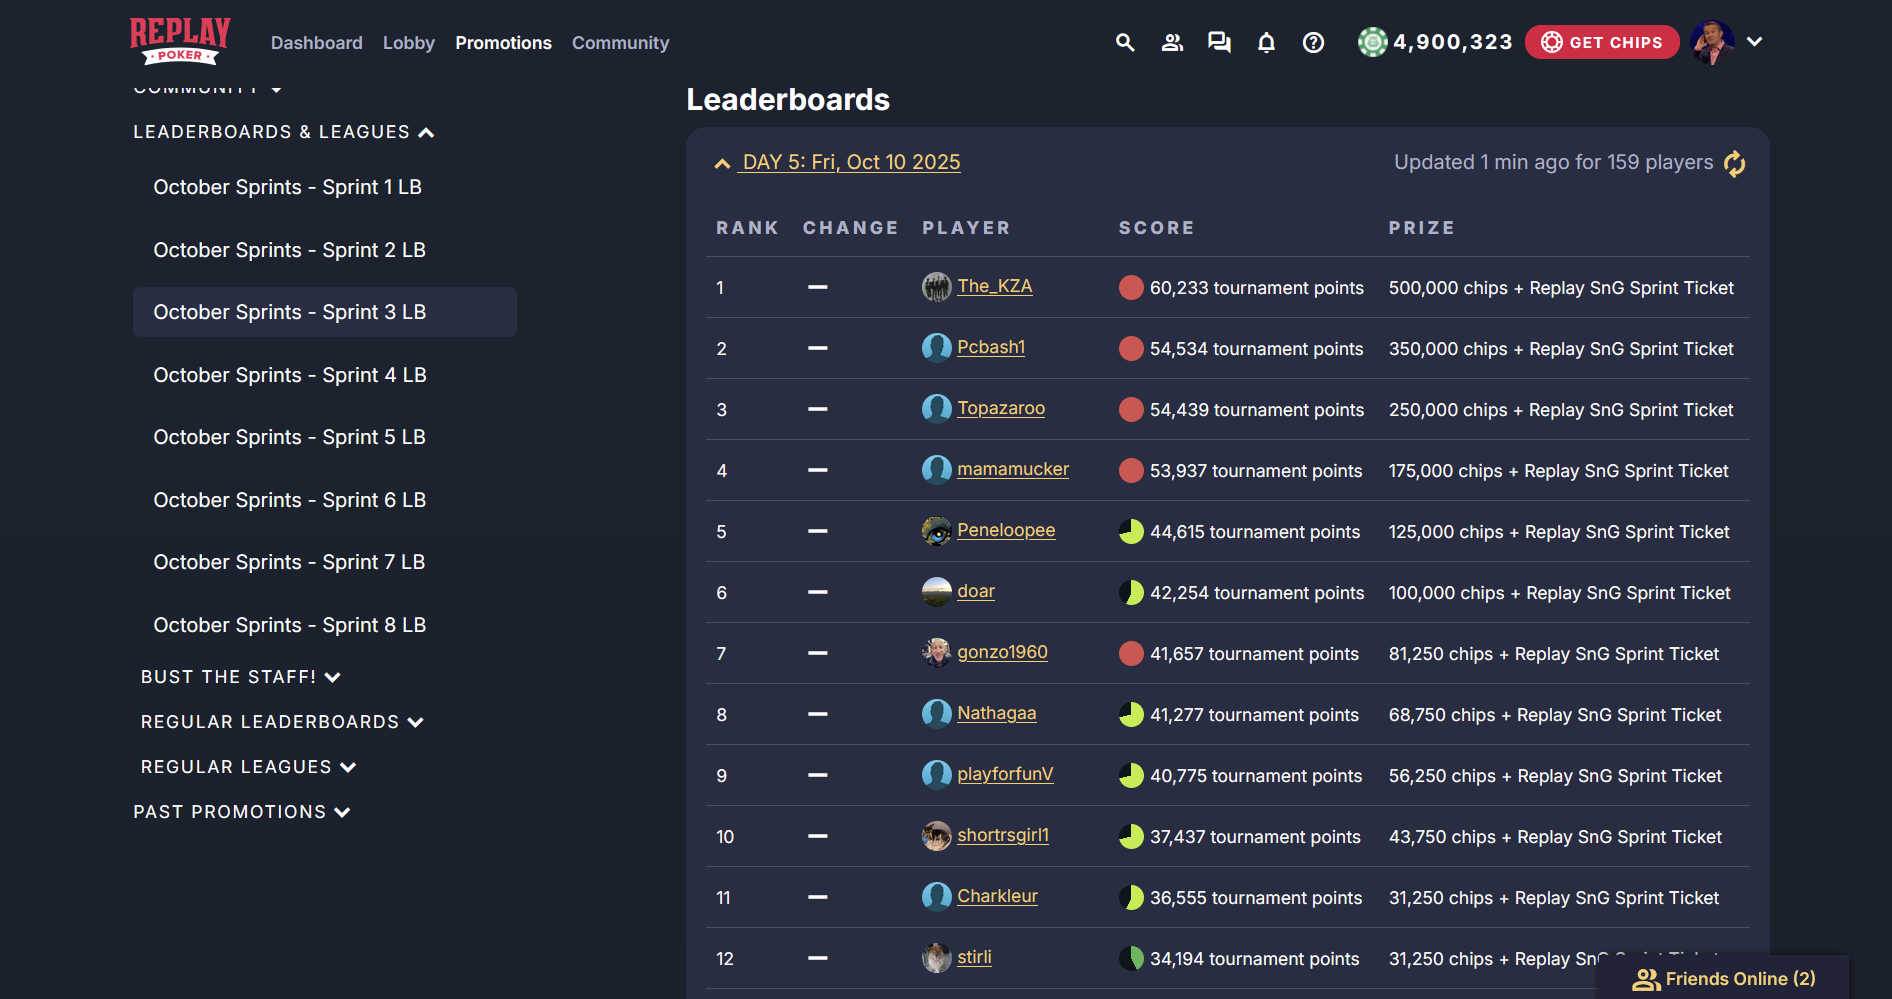Click the user profile picture
This screenshot has width=1892, height=999.
click(x=1712, y=42)
